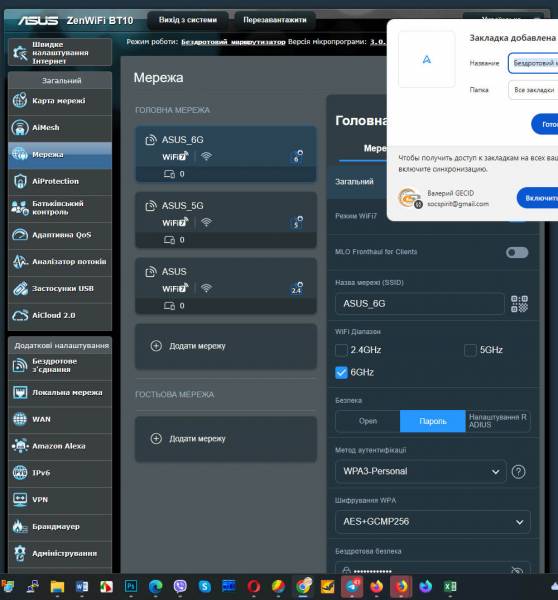The height and width of the screenshot is (600, 558).
Task: Select the Мережа sidebar item
Action: pos(60,155)
